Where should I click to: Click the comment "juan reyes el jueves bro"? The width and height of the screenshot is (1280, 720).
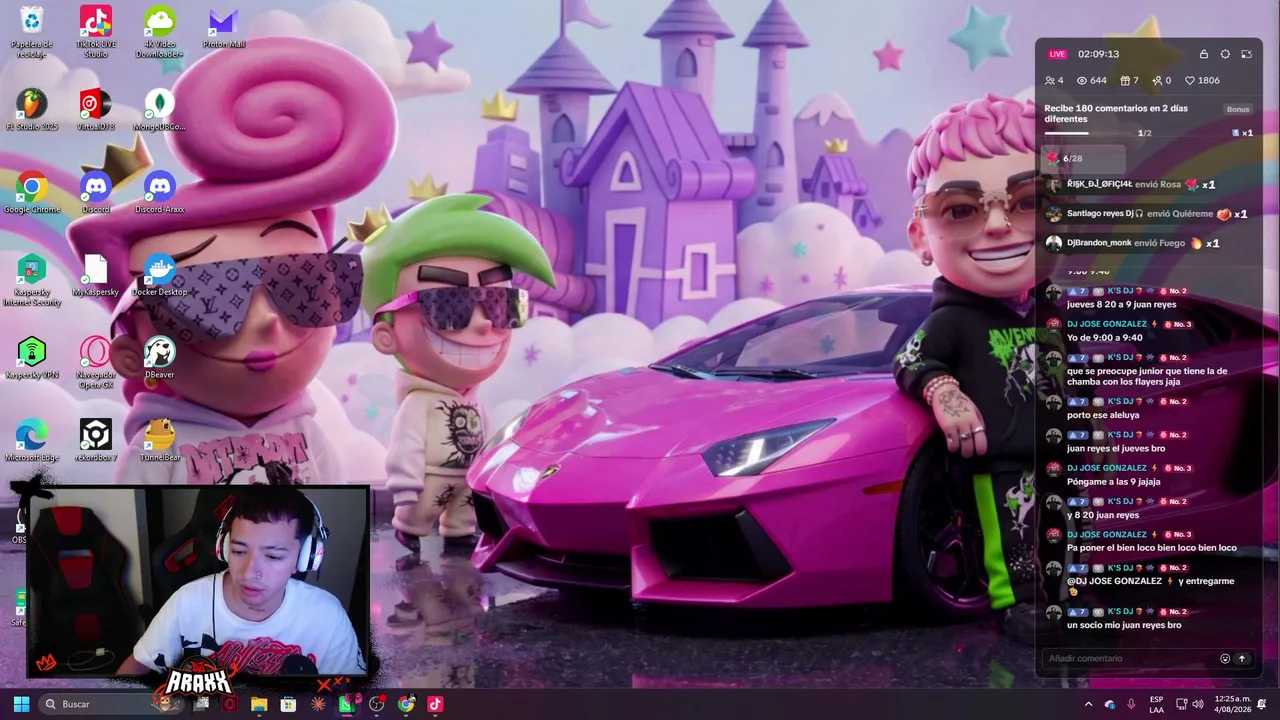coord(1116,449)
